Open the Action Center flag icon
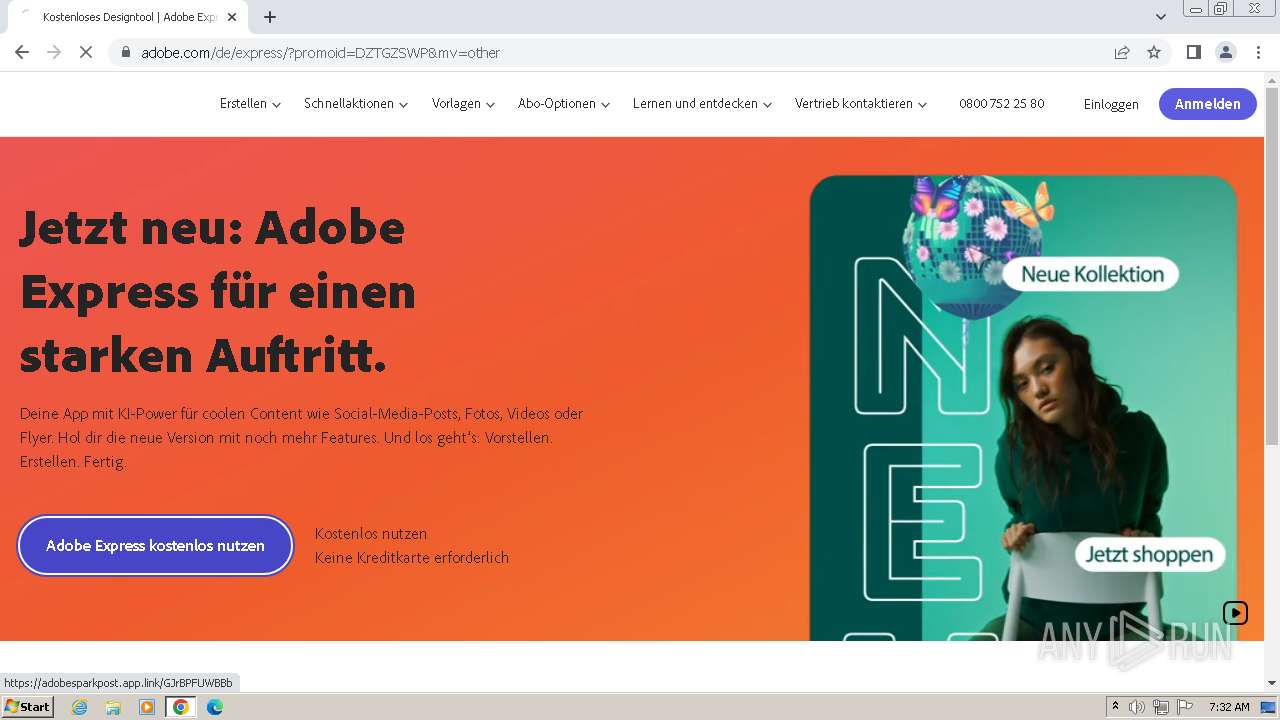Viewport: 1280px width, 720px height. (1185, 707)
